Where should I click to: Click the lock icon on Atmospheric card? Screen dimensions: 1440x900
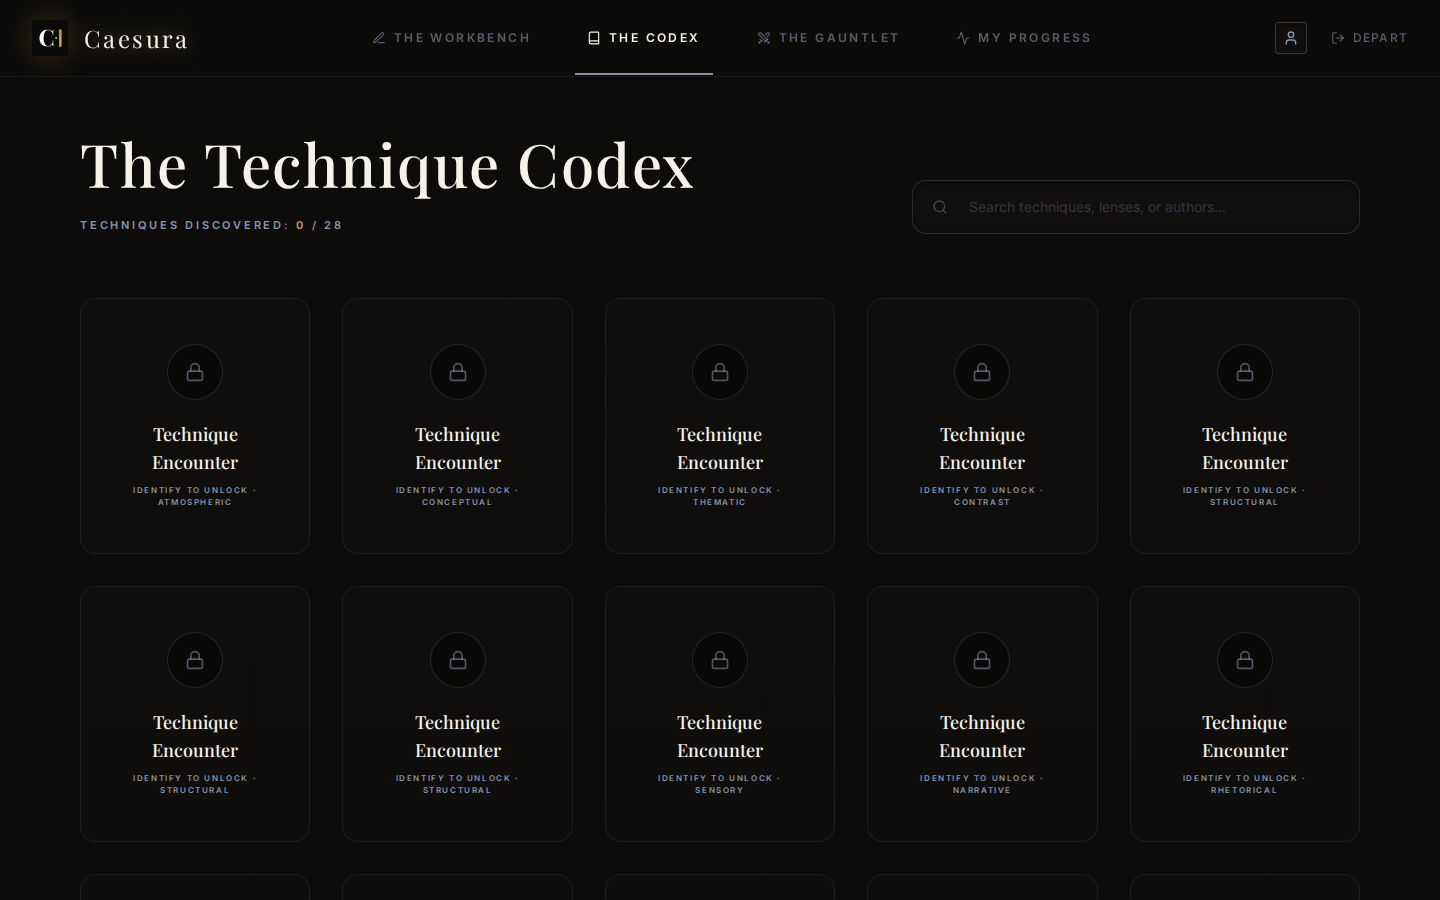tap(195, 372)
